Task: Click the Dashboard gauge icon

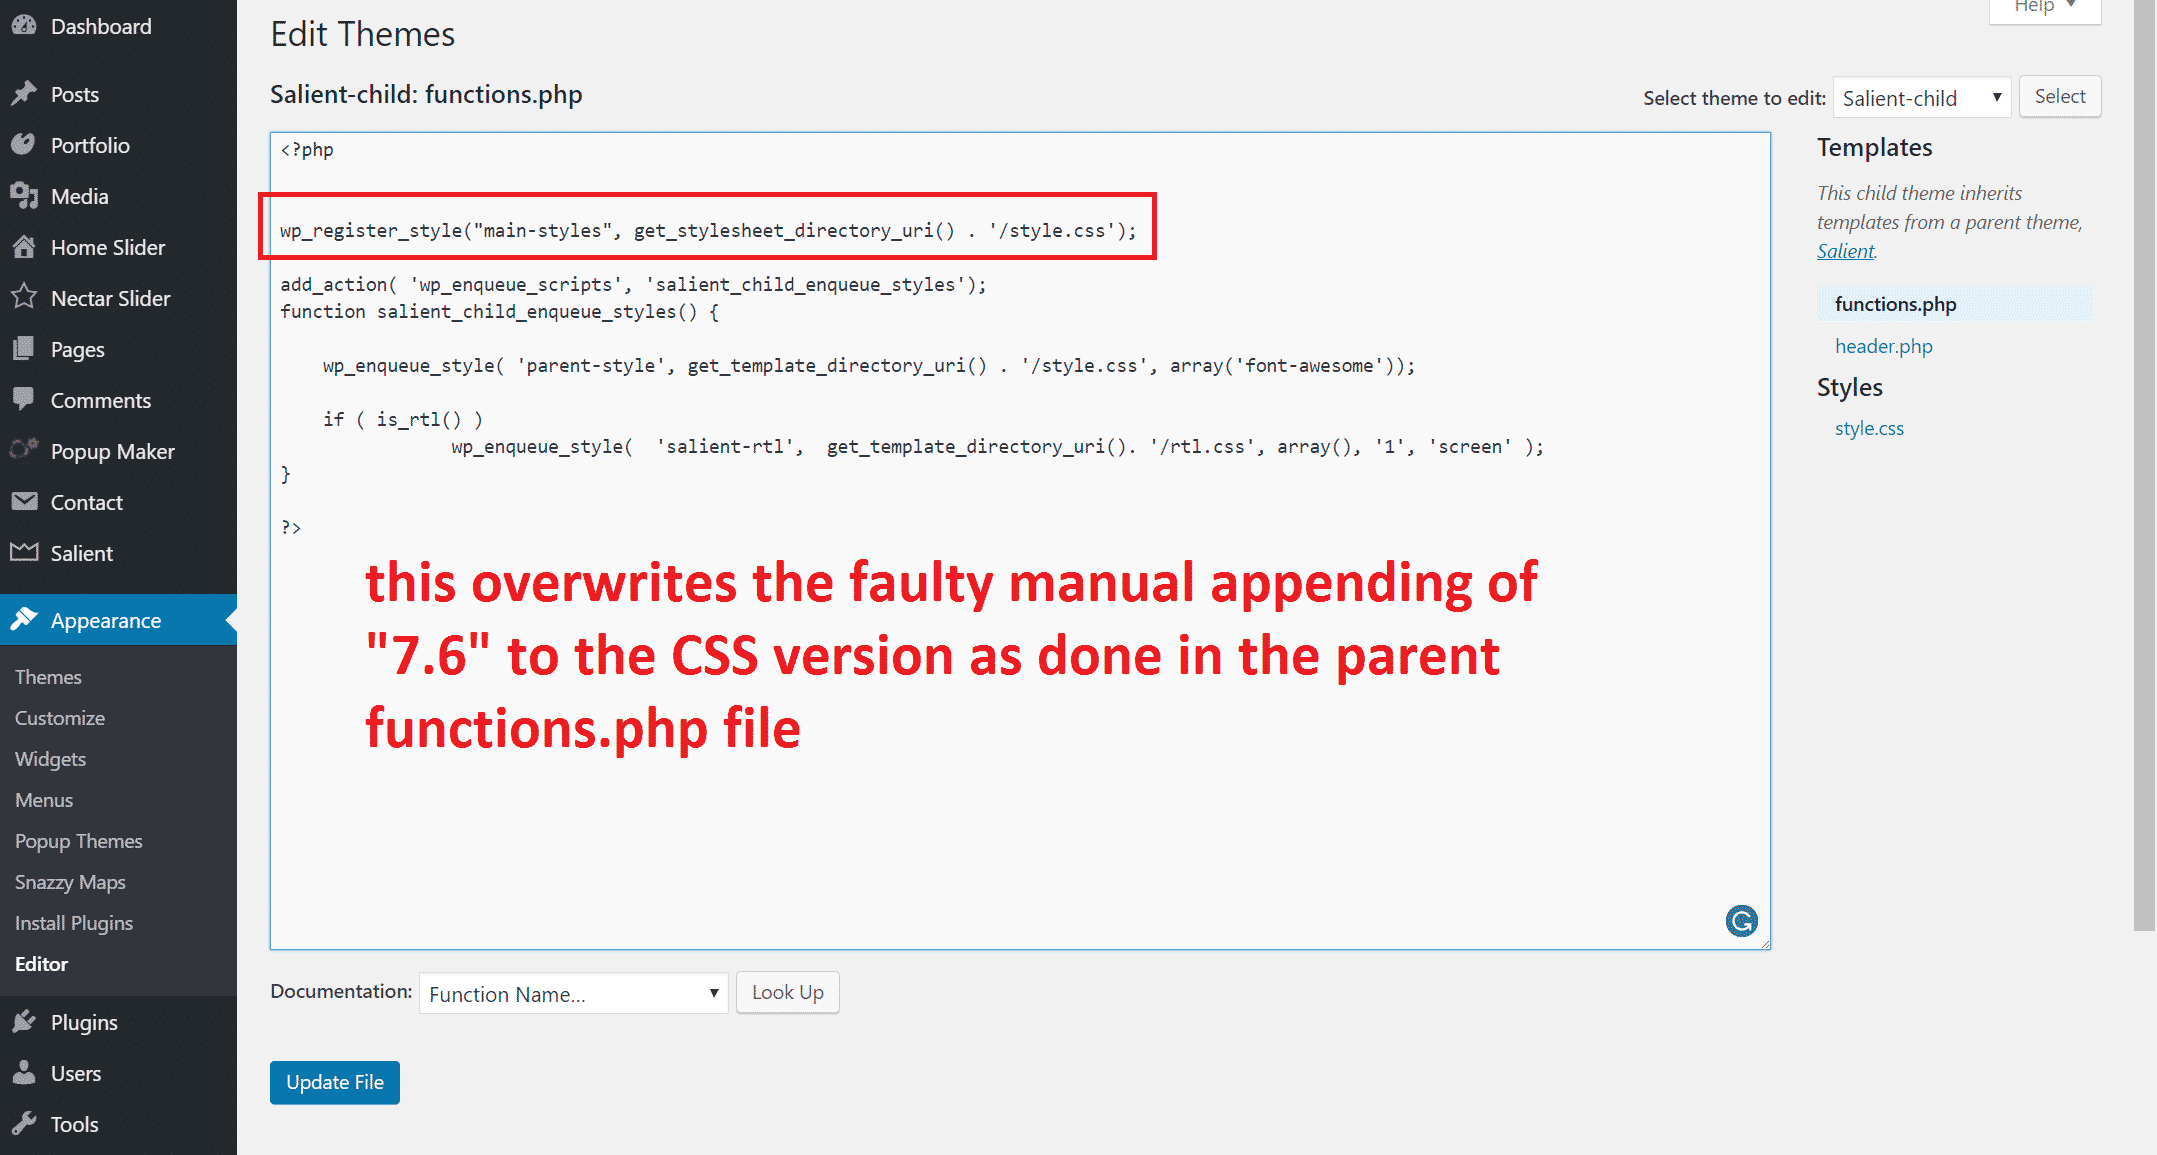Action: point(24,26)
